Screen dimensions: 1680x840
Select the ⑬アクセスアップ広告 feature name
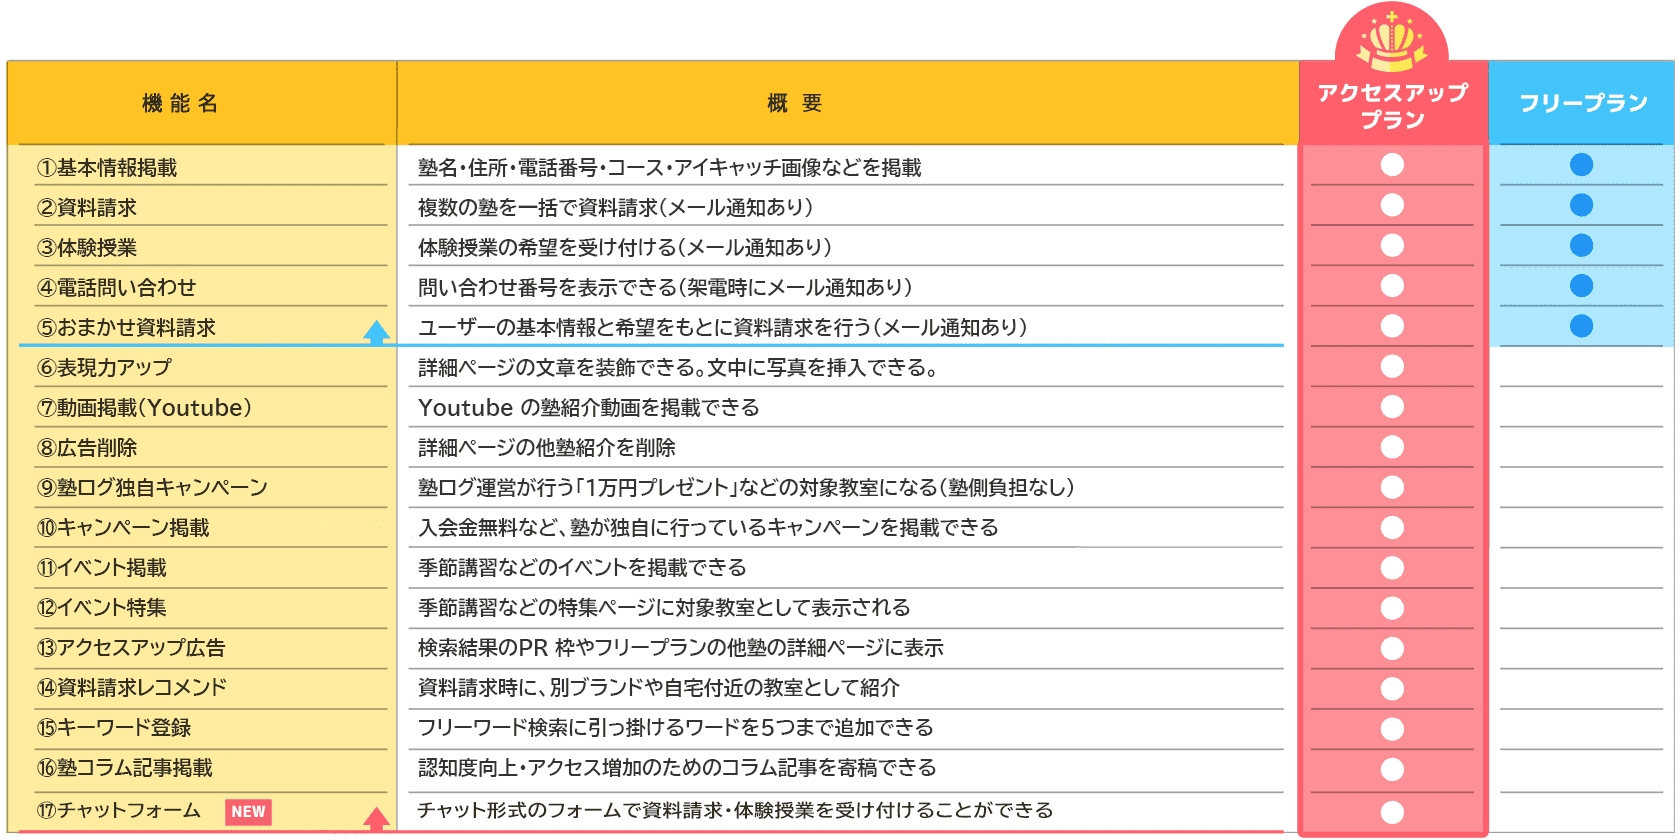pyautogui.click(x=131, y=648)
